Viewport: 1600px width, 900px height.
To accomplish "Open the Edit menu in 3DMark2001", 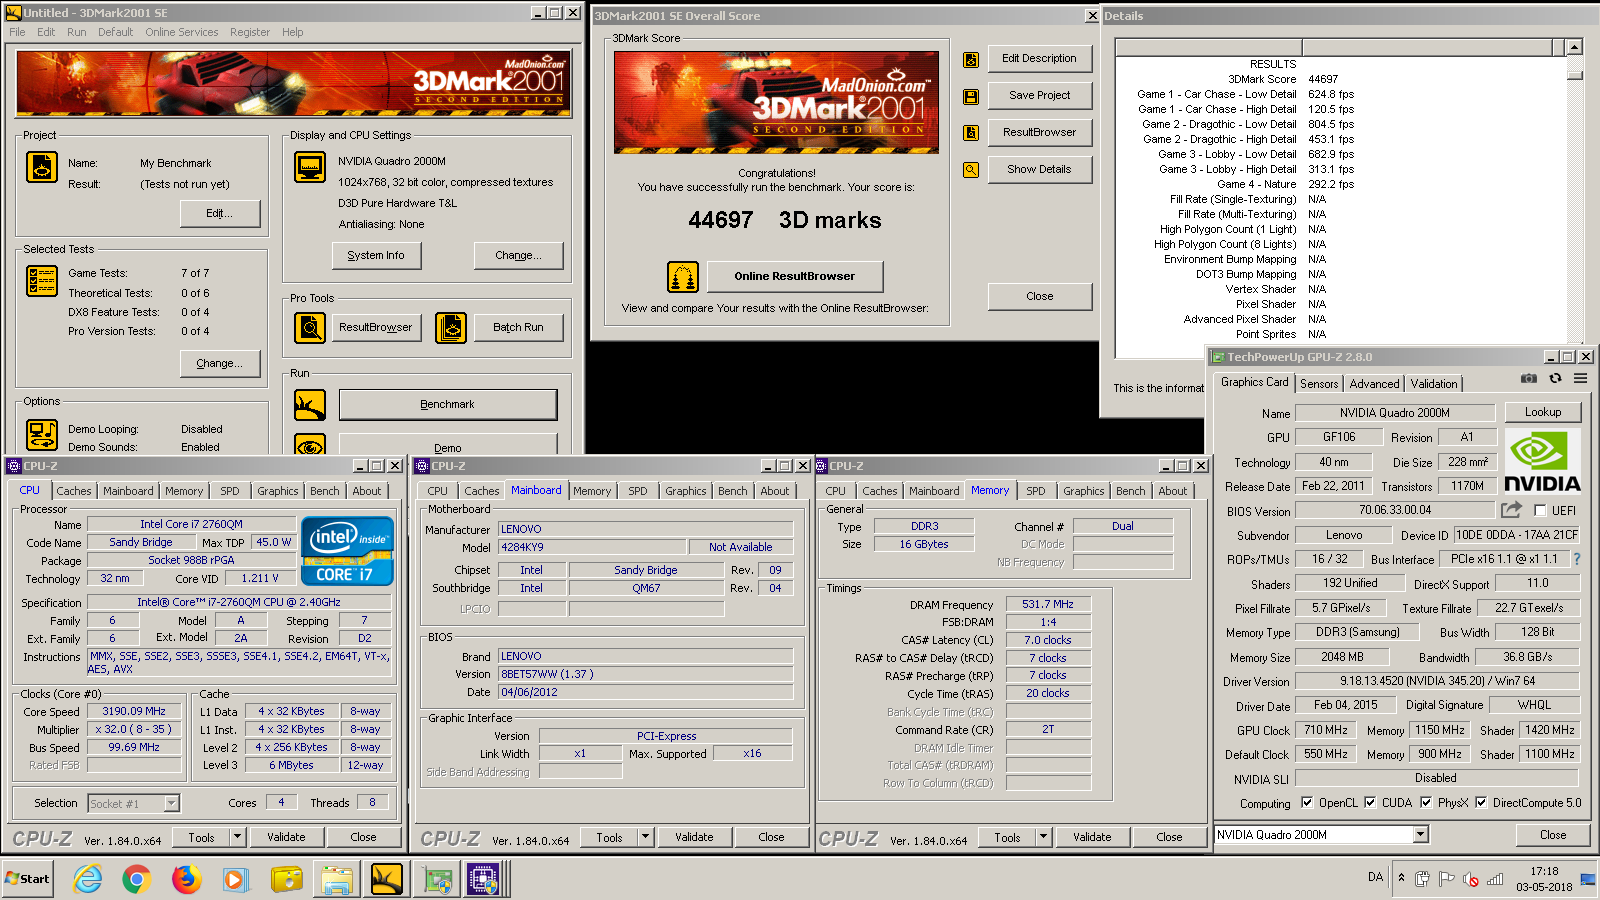I will (x=46, y=32).
